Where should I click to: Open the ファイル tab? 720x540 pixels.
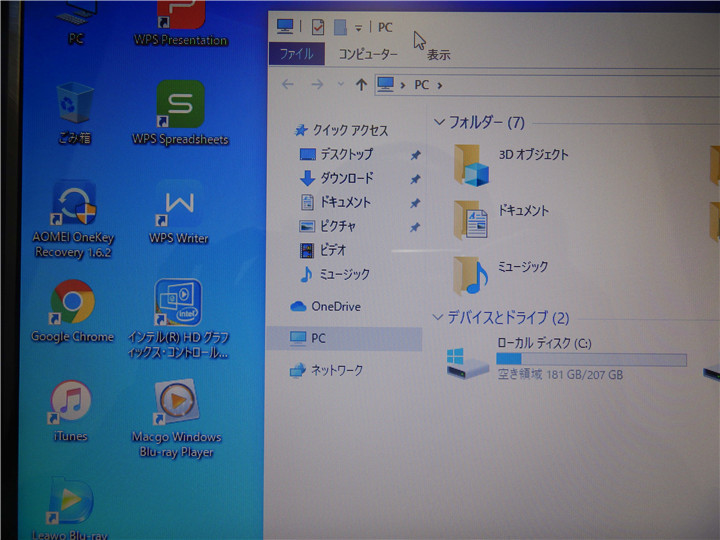pyautogui.click(x=297, y=54)
